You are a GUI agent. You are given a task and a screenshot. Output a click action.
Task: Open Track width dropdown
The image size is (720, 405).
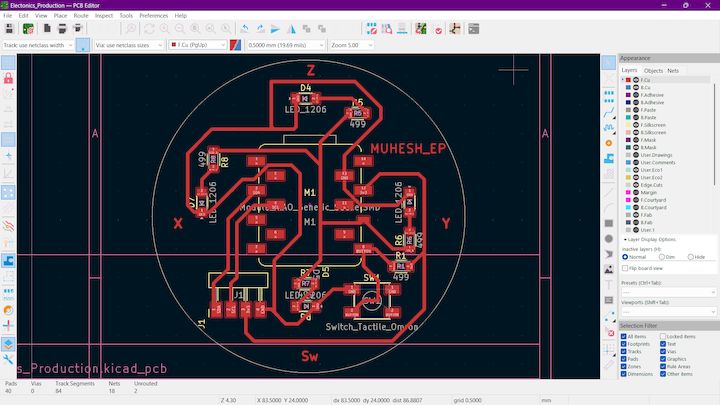(38, 45)
